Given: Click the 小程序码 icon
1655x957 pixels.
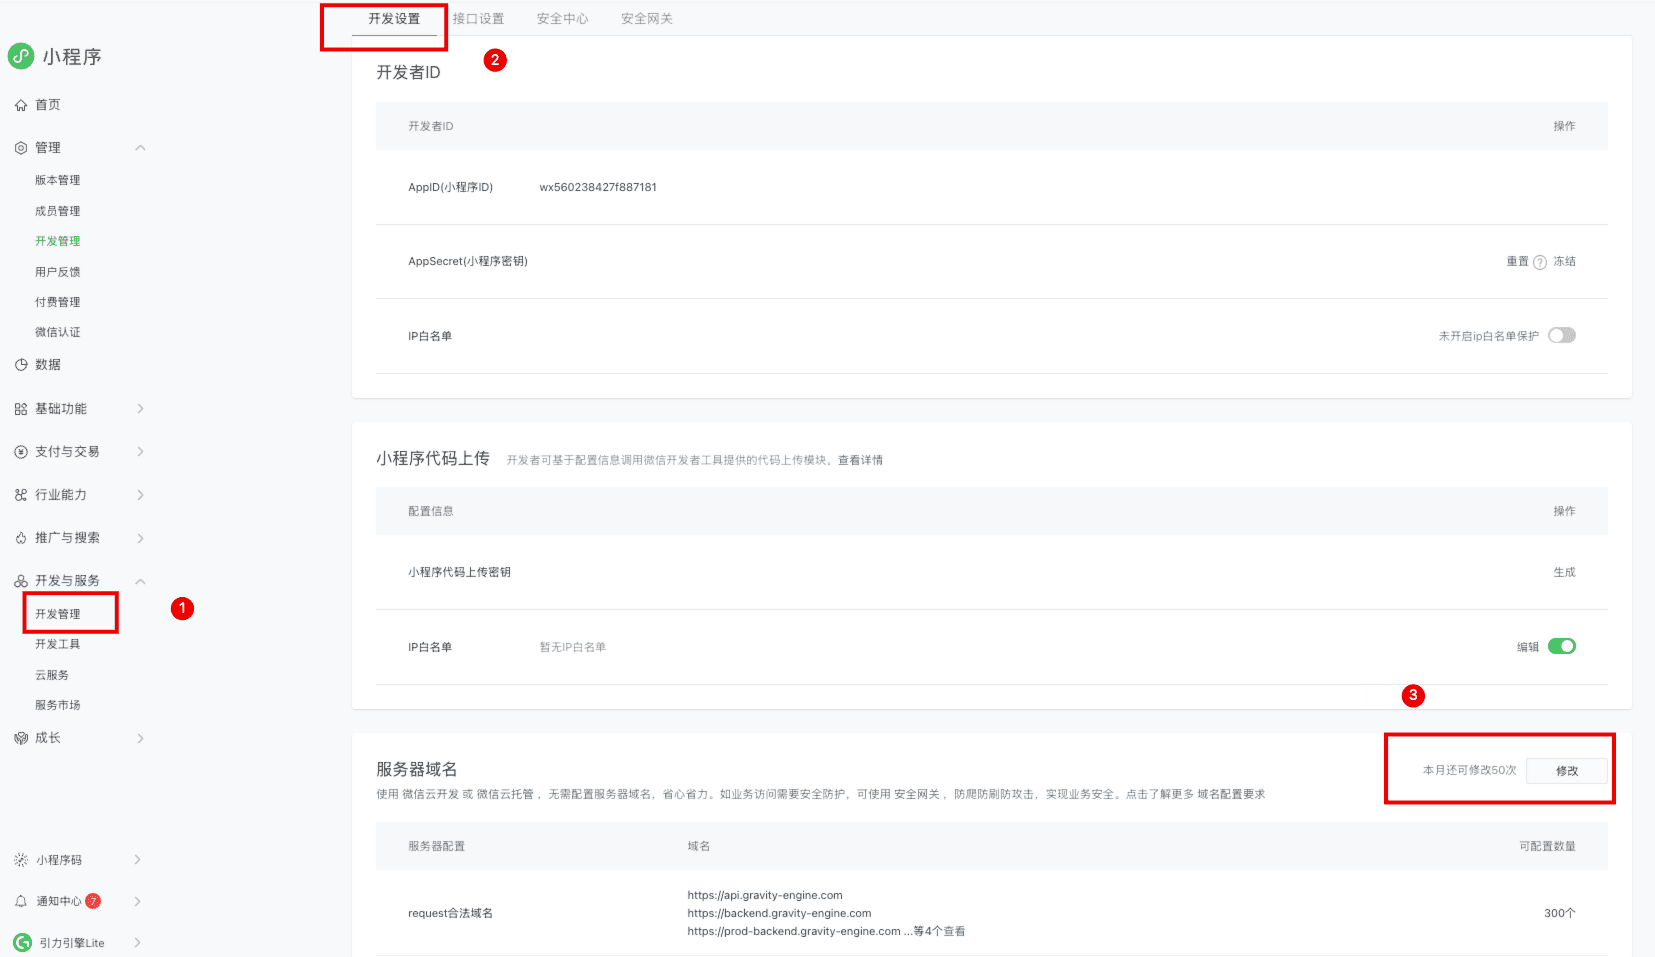Looking at the screenshot, I should 21,860.
